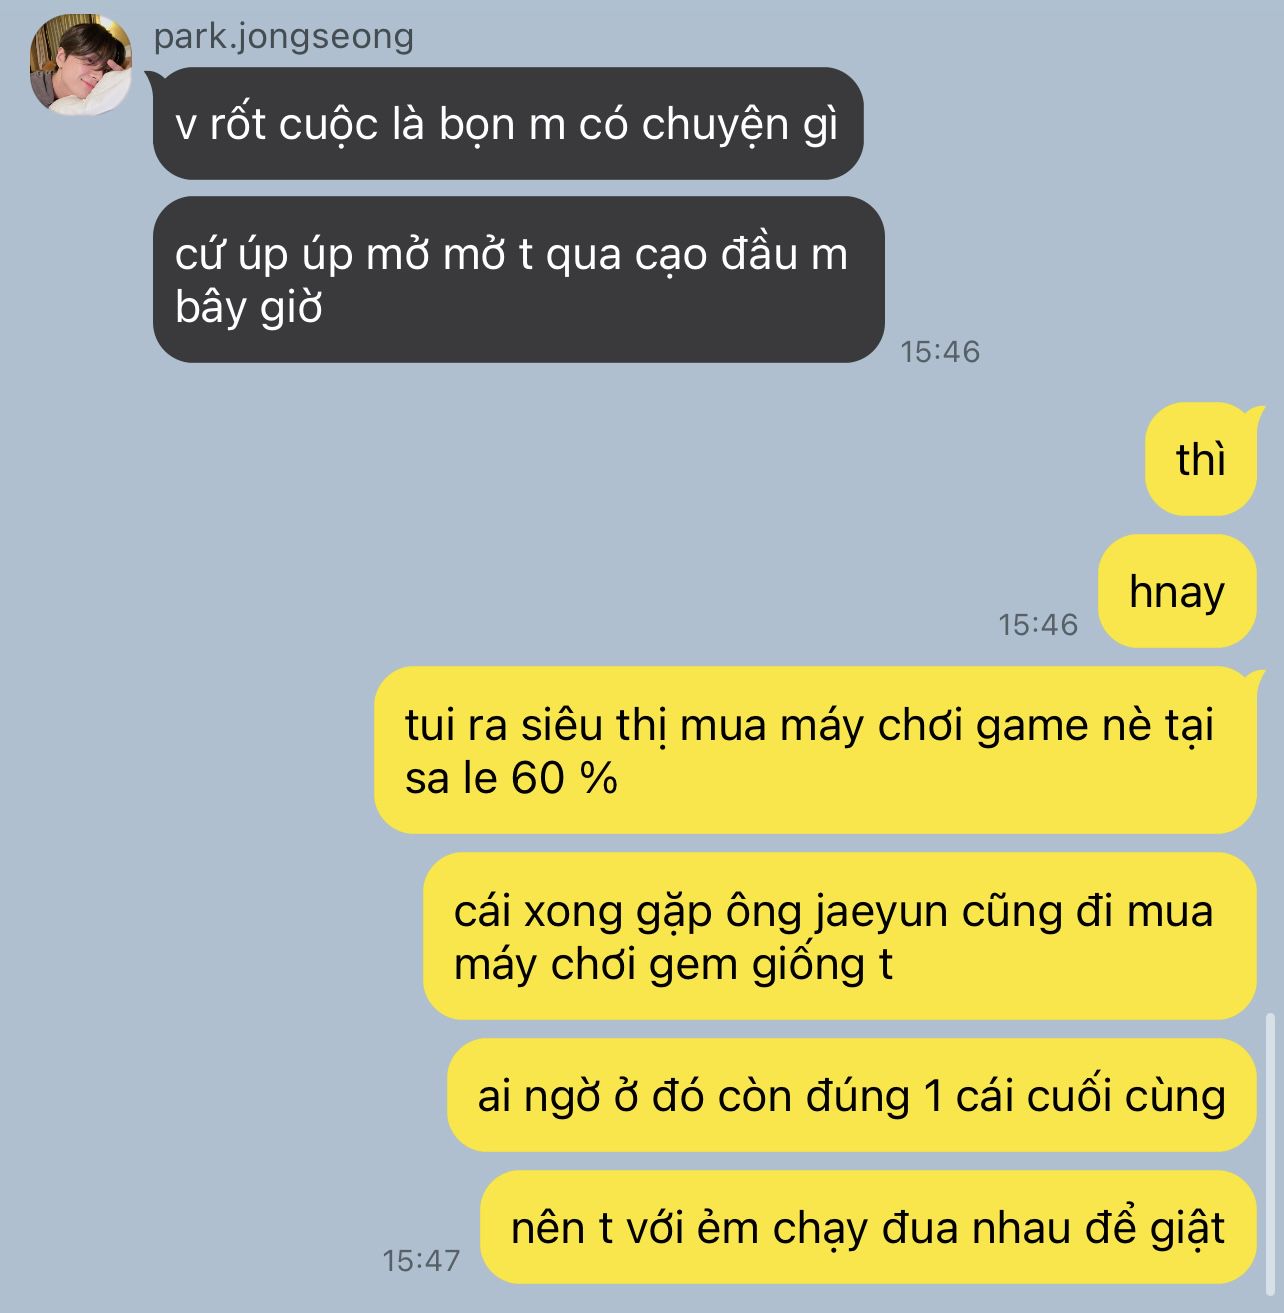Tap the park.jongseong username label
This screenshot has height=1313, width=1284.
[x=283, y=37]
